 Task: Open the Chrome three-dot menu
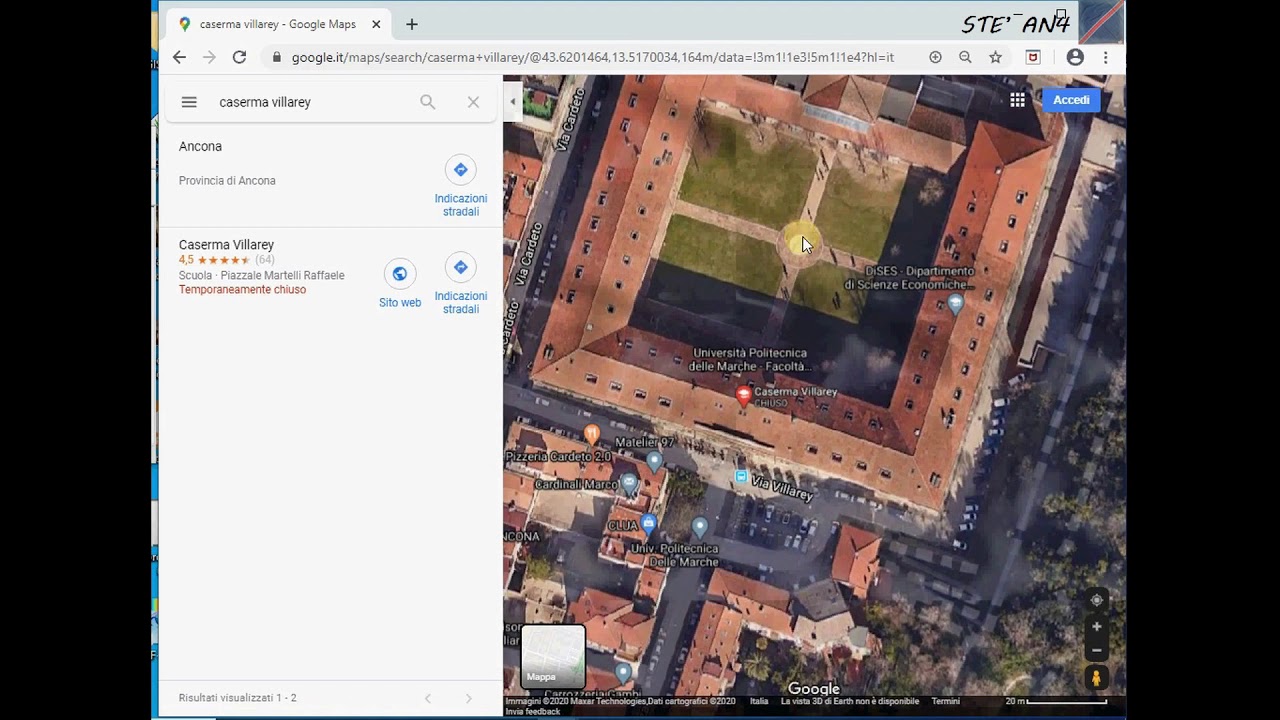(1105, 58)
